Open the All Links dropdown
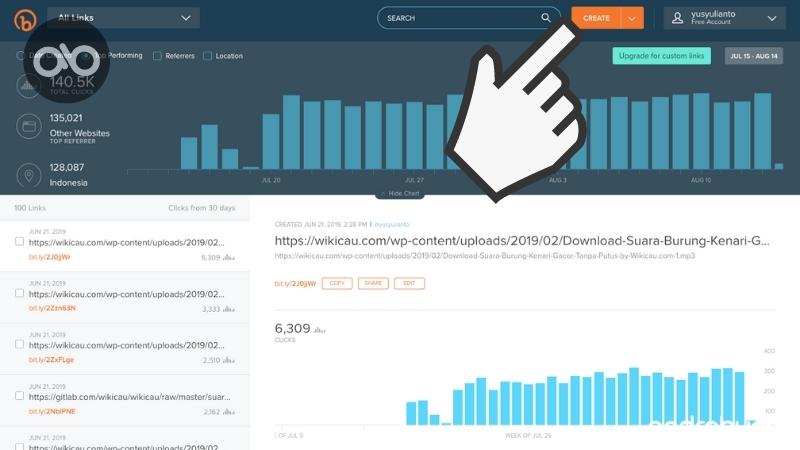The height and width of the screenshot is (450, 800). coord(123,18)
